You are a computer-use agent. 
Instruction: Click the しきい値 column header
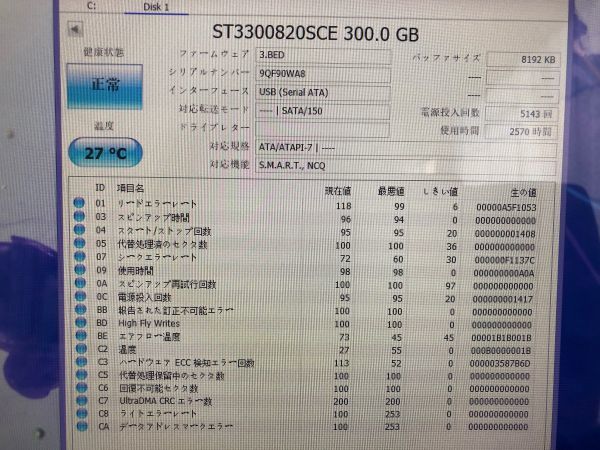(x=440, y=191)
